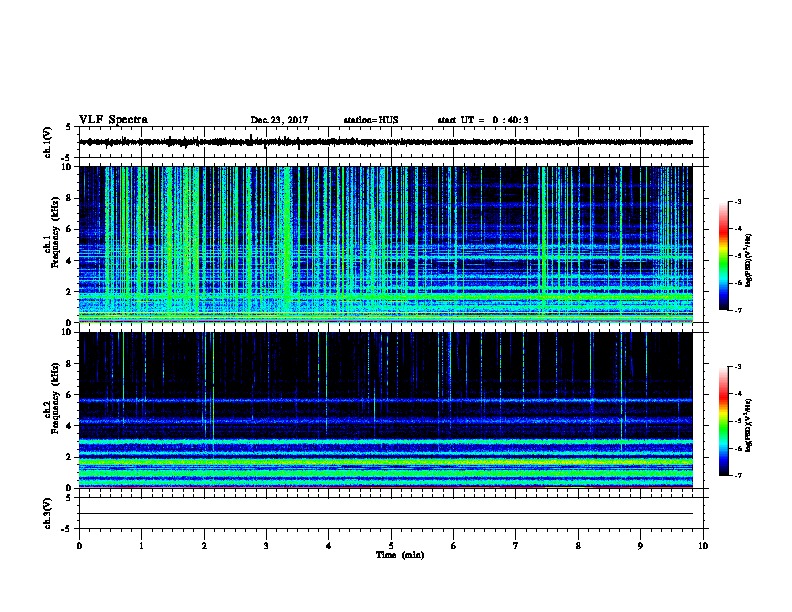This screenshot has width=792, height=612.
Task: Click the ch.1 spectrogram color scale bar
Action: (x=723, y=256)
